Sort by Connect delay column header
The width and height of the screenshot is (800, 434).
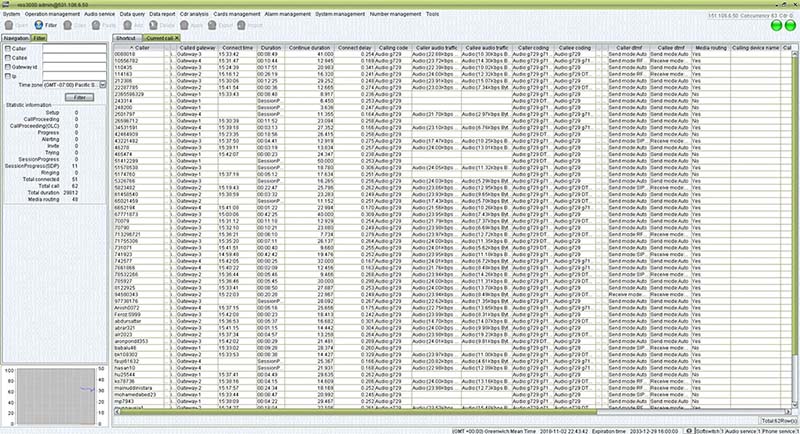tap(355, 47)
